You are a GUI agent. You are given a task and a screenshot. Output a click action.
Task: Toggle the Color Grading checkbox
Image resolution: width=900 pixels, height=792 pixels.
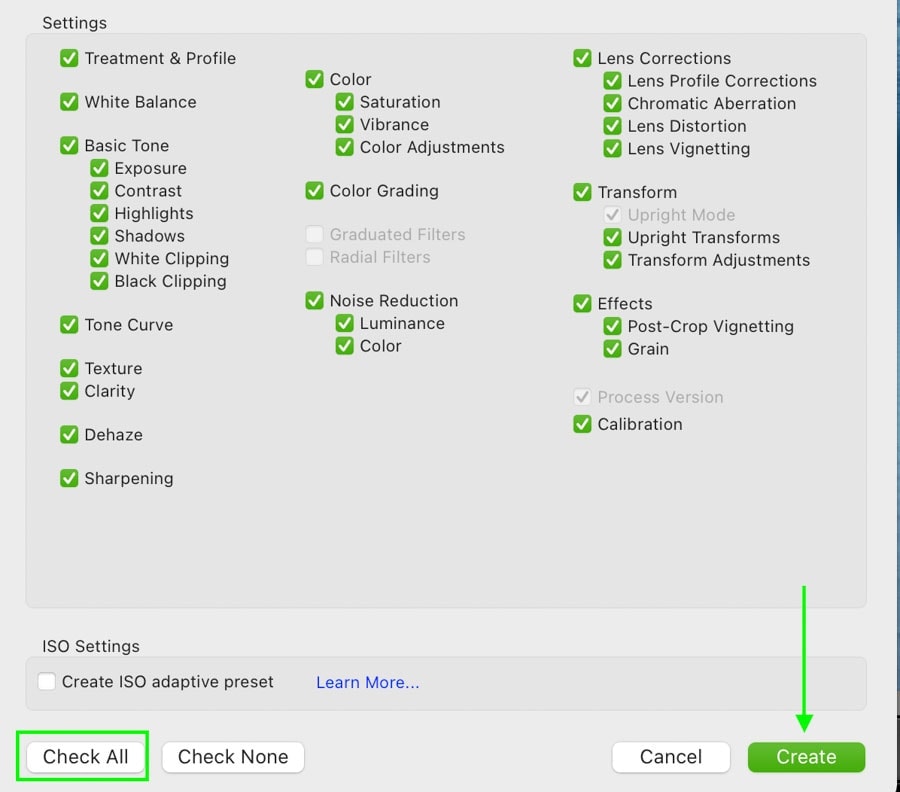314,190
